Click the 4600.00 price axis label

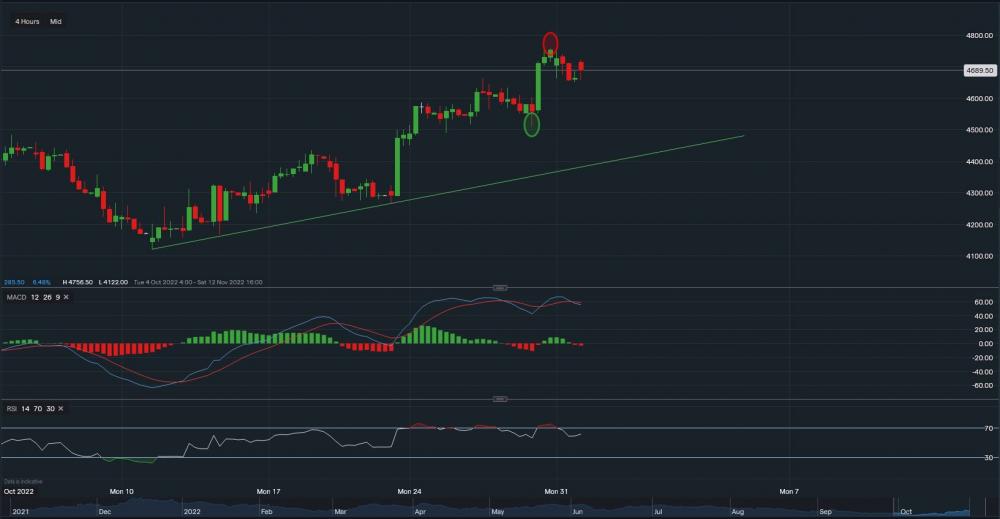(x=980, y=99)
